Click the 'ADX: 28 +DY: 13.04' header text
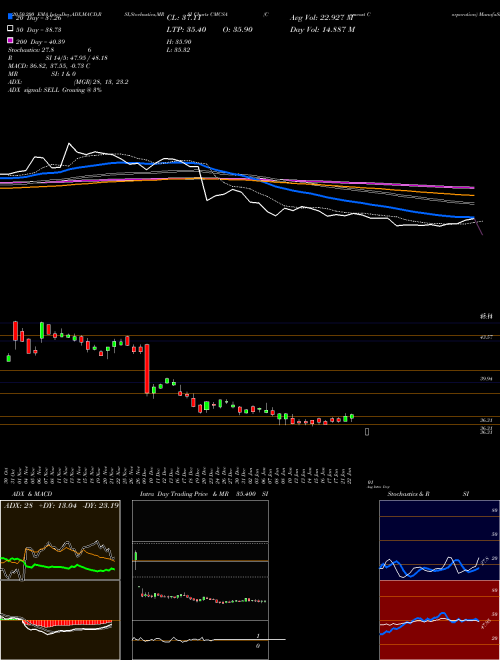The height and width of the screenshot is (660, 500). pyautogui.click(x=61, y=505)
